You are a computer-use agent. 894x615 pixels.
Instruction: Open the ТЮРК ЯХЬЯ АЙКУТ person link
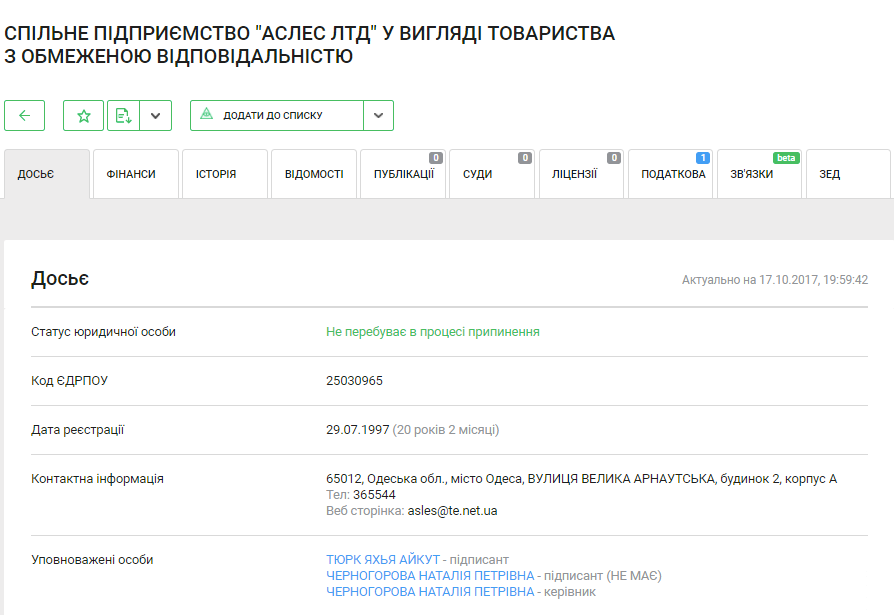pyautogui.click(x=383, y=560)
